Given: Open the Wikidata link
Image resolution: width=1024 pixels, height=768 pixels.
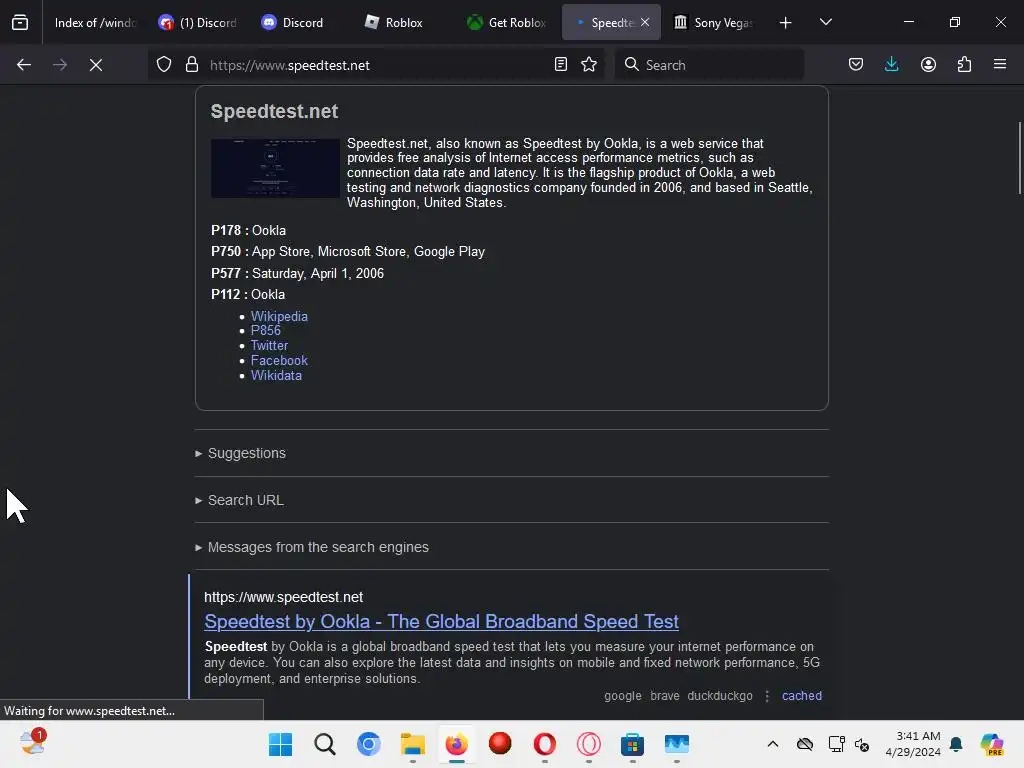Looking at the screenshot, I should click(276, 376).
